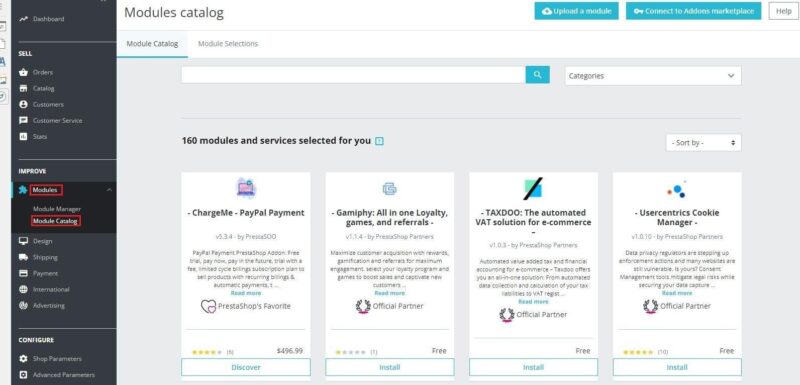Screen dimensions: 800x385
Task: Click the Orders basket icon
Action: [x=23, y=72]
